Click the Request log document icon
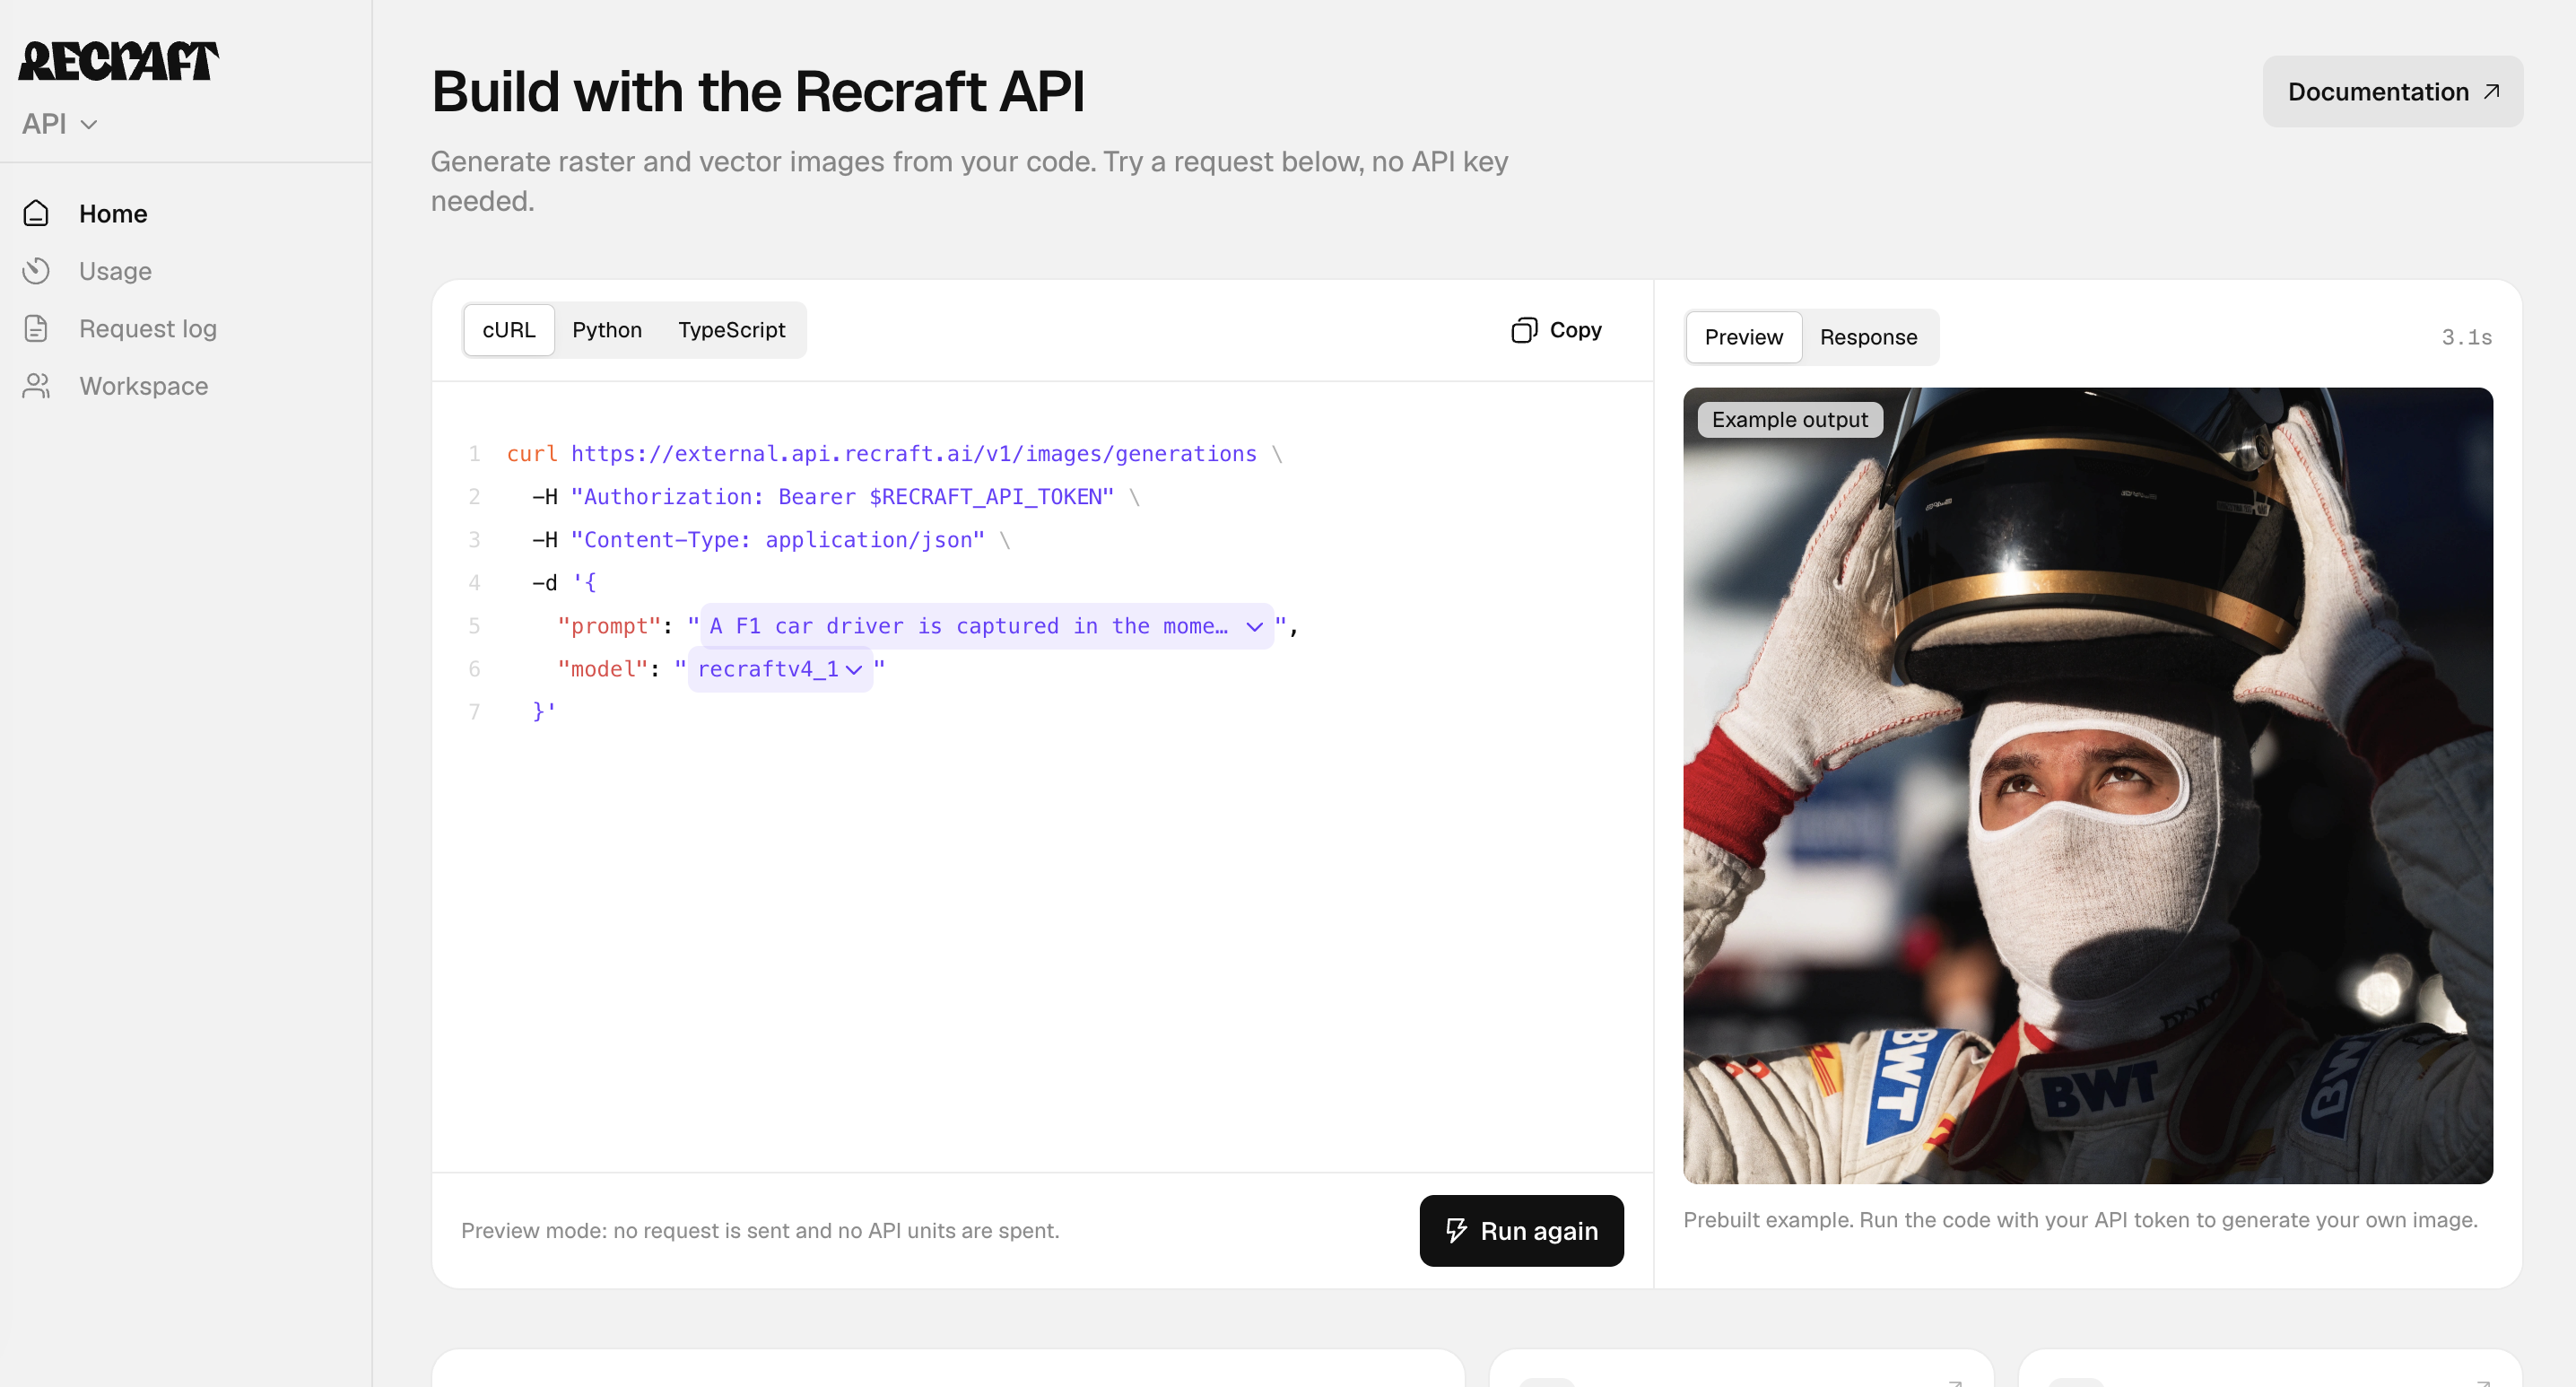The image size is (2576, 1387). (x=36, y=328)
